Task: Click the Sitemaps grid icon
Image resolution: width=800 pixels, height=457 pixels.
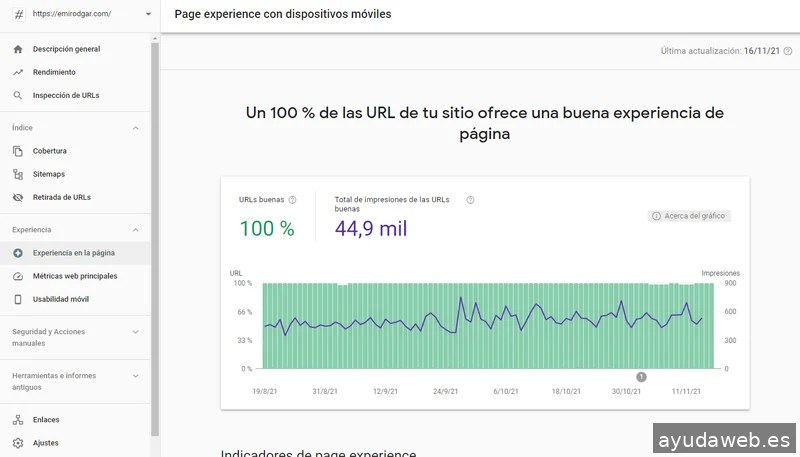Action: click(18, 174)
